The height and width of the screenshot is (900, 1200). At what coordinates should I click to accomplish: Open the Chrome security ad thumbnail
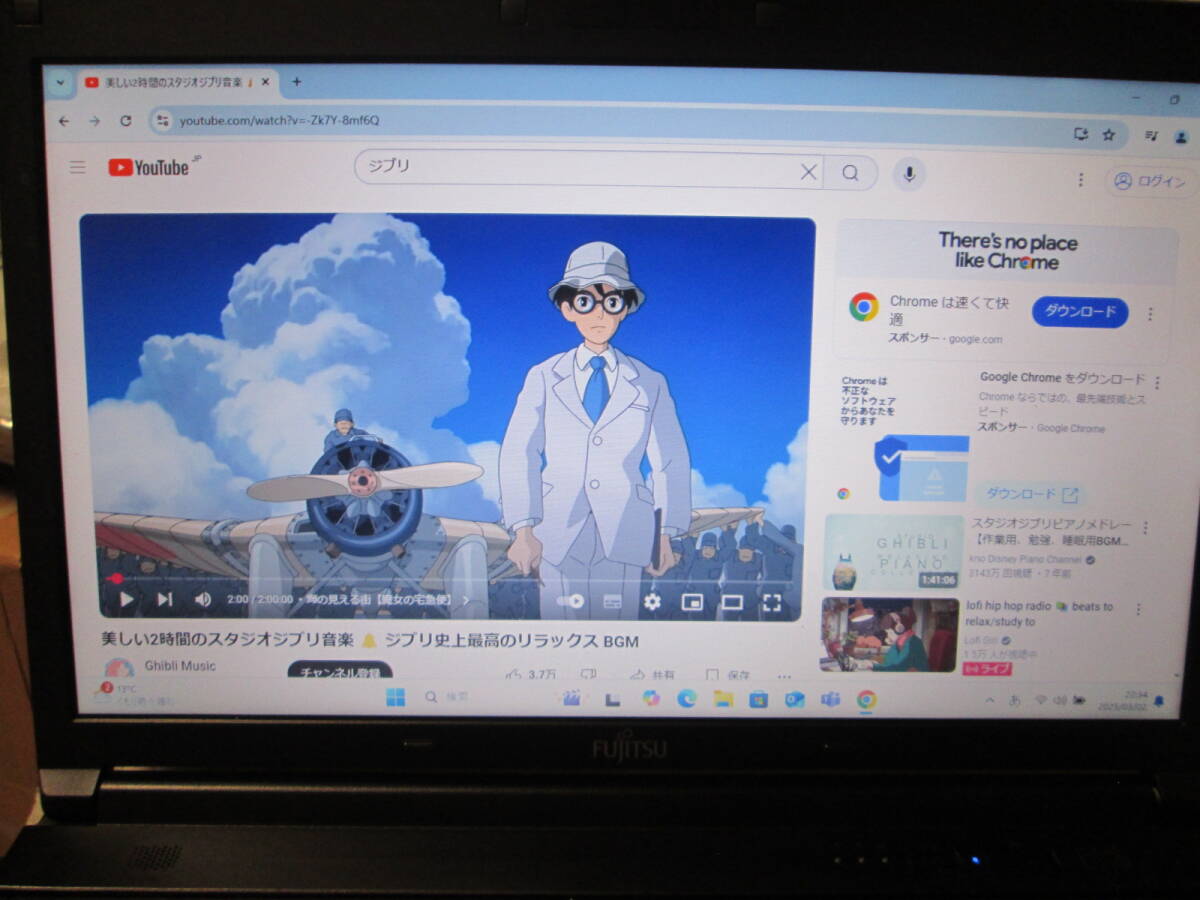(905, 437)
